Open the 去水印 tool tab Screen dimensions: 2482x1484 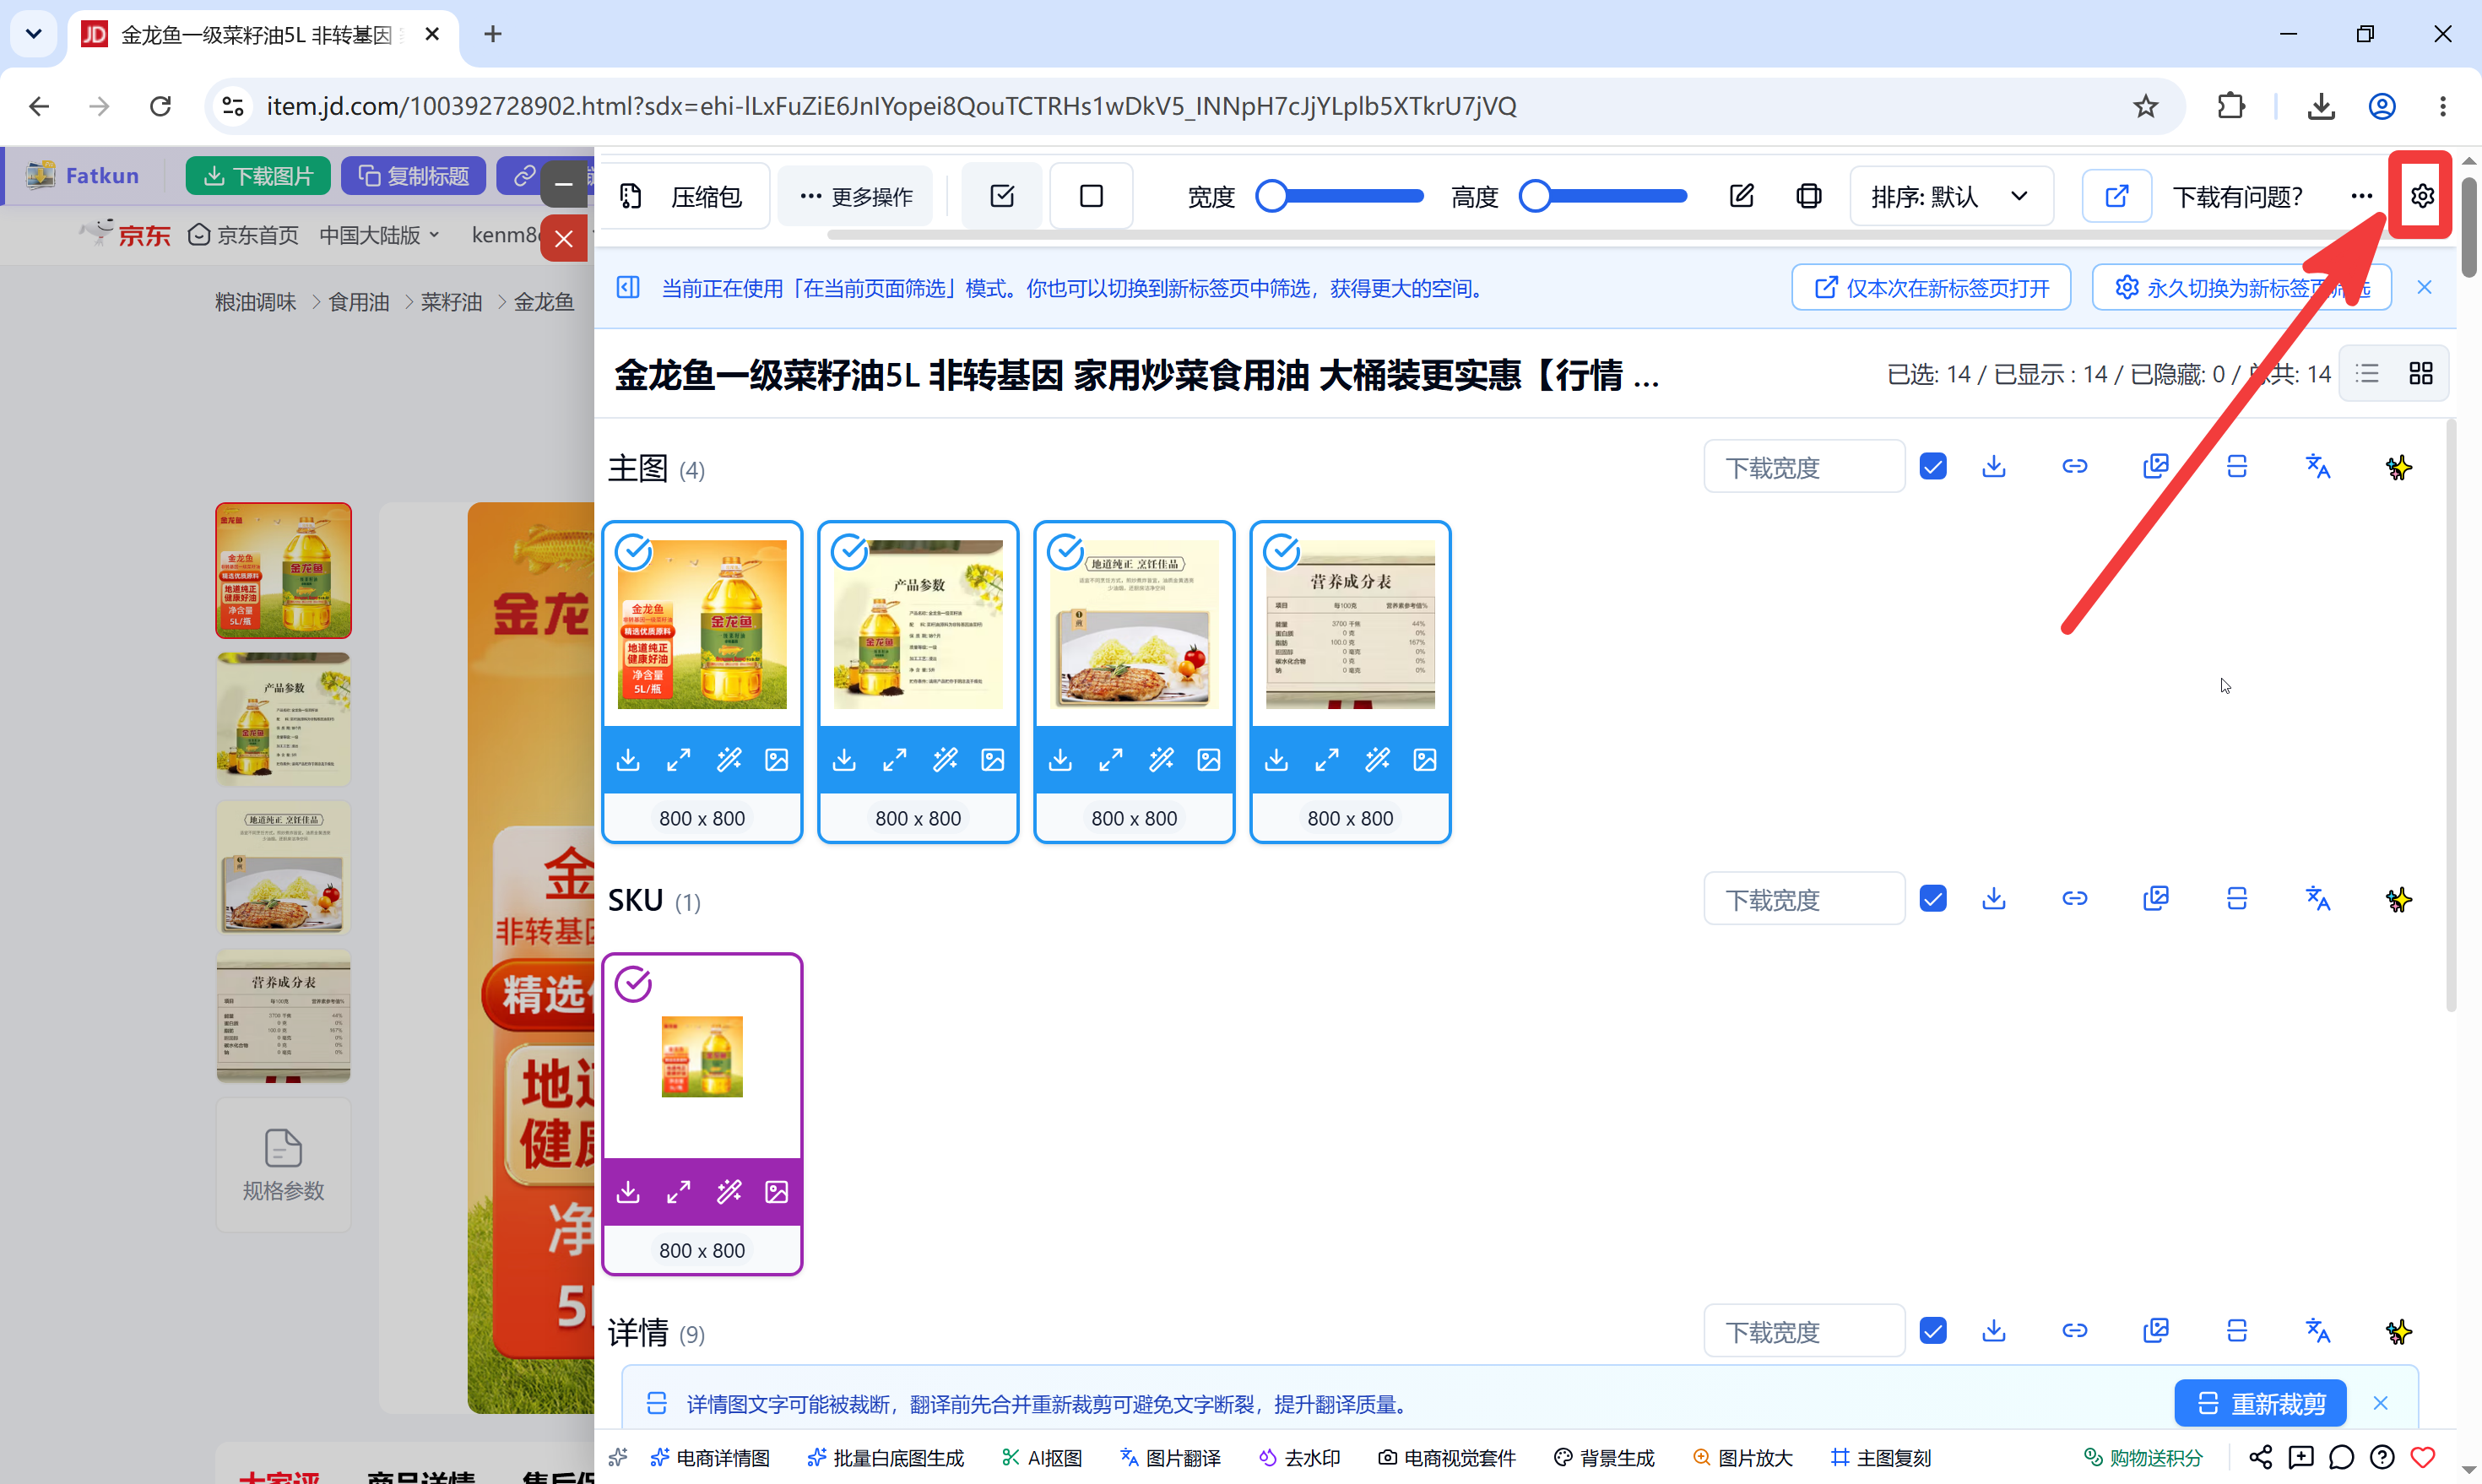1299,1458
